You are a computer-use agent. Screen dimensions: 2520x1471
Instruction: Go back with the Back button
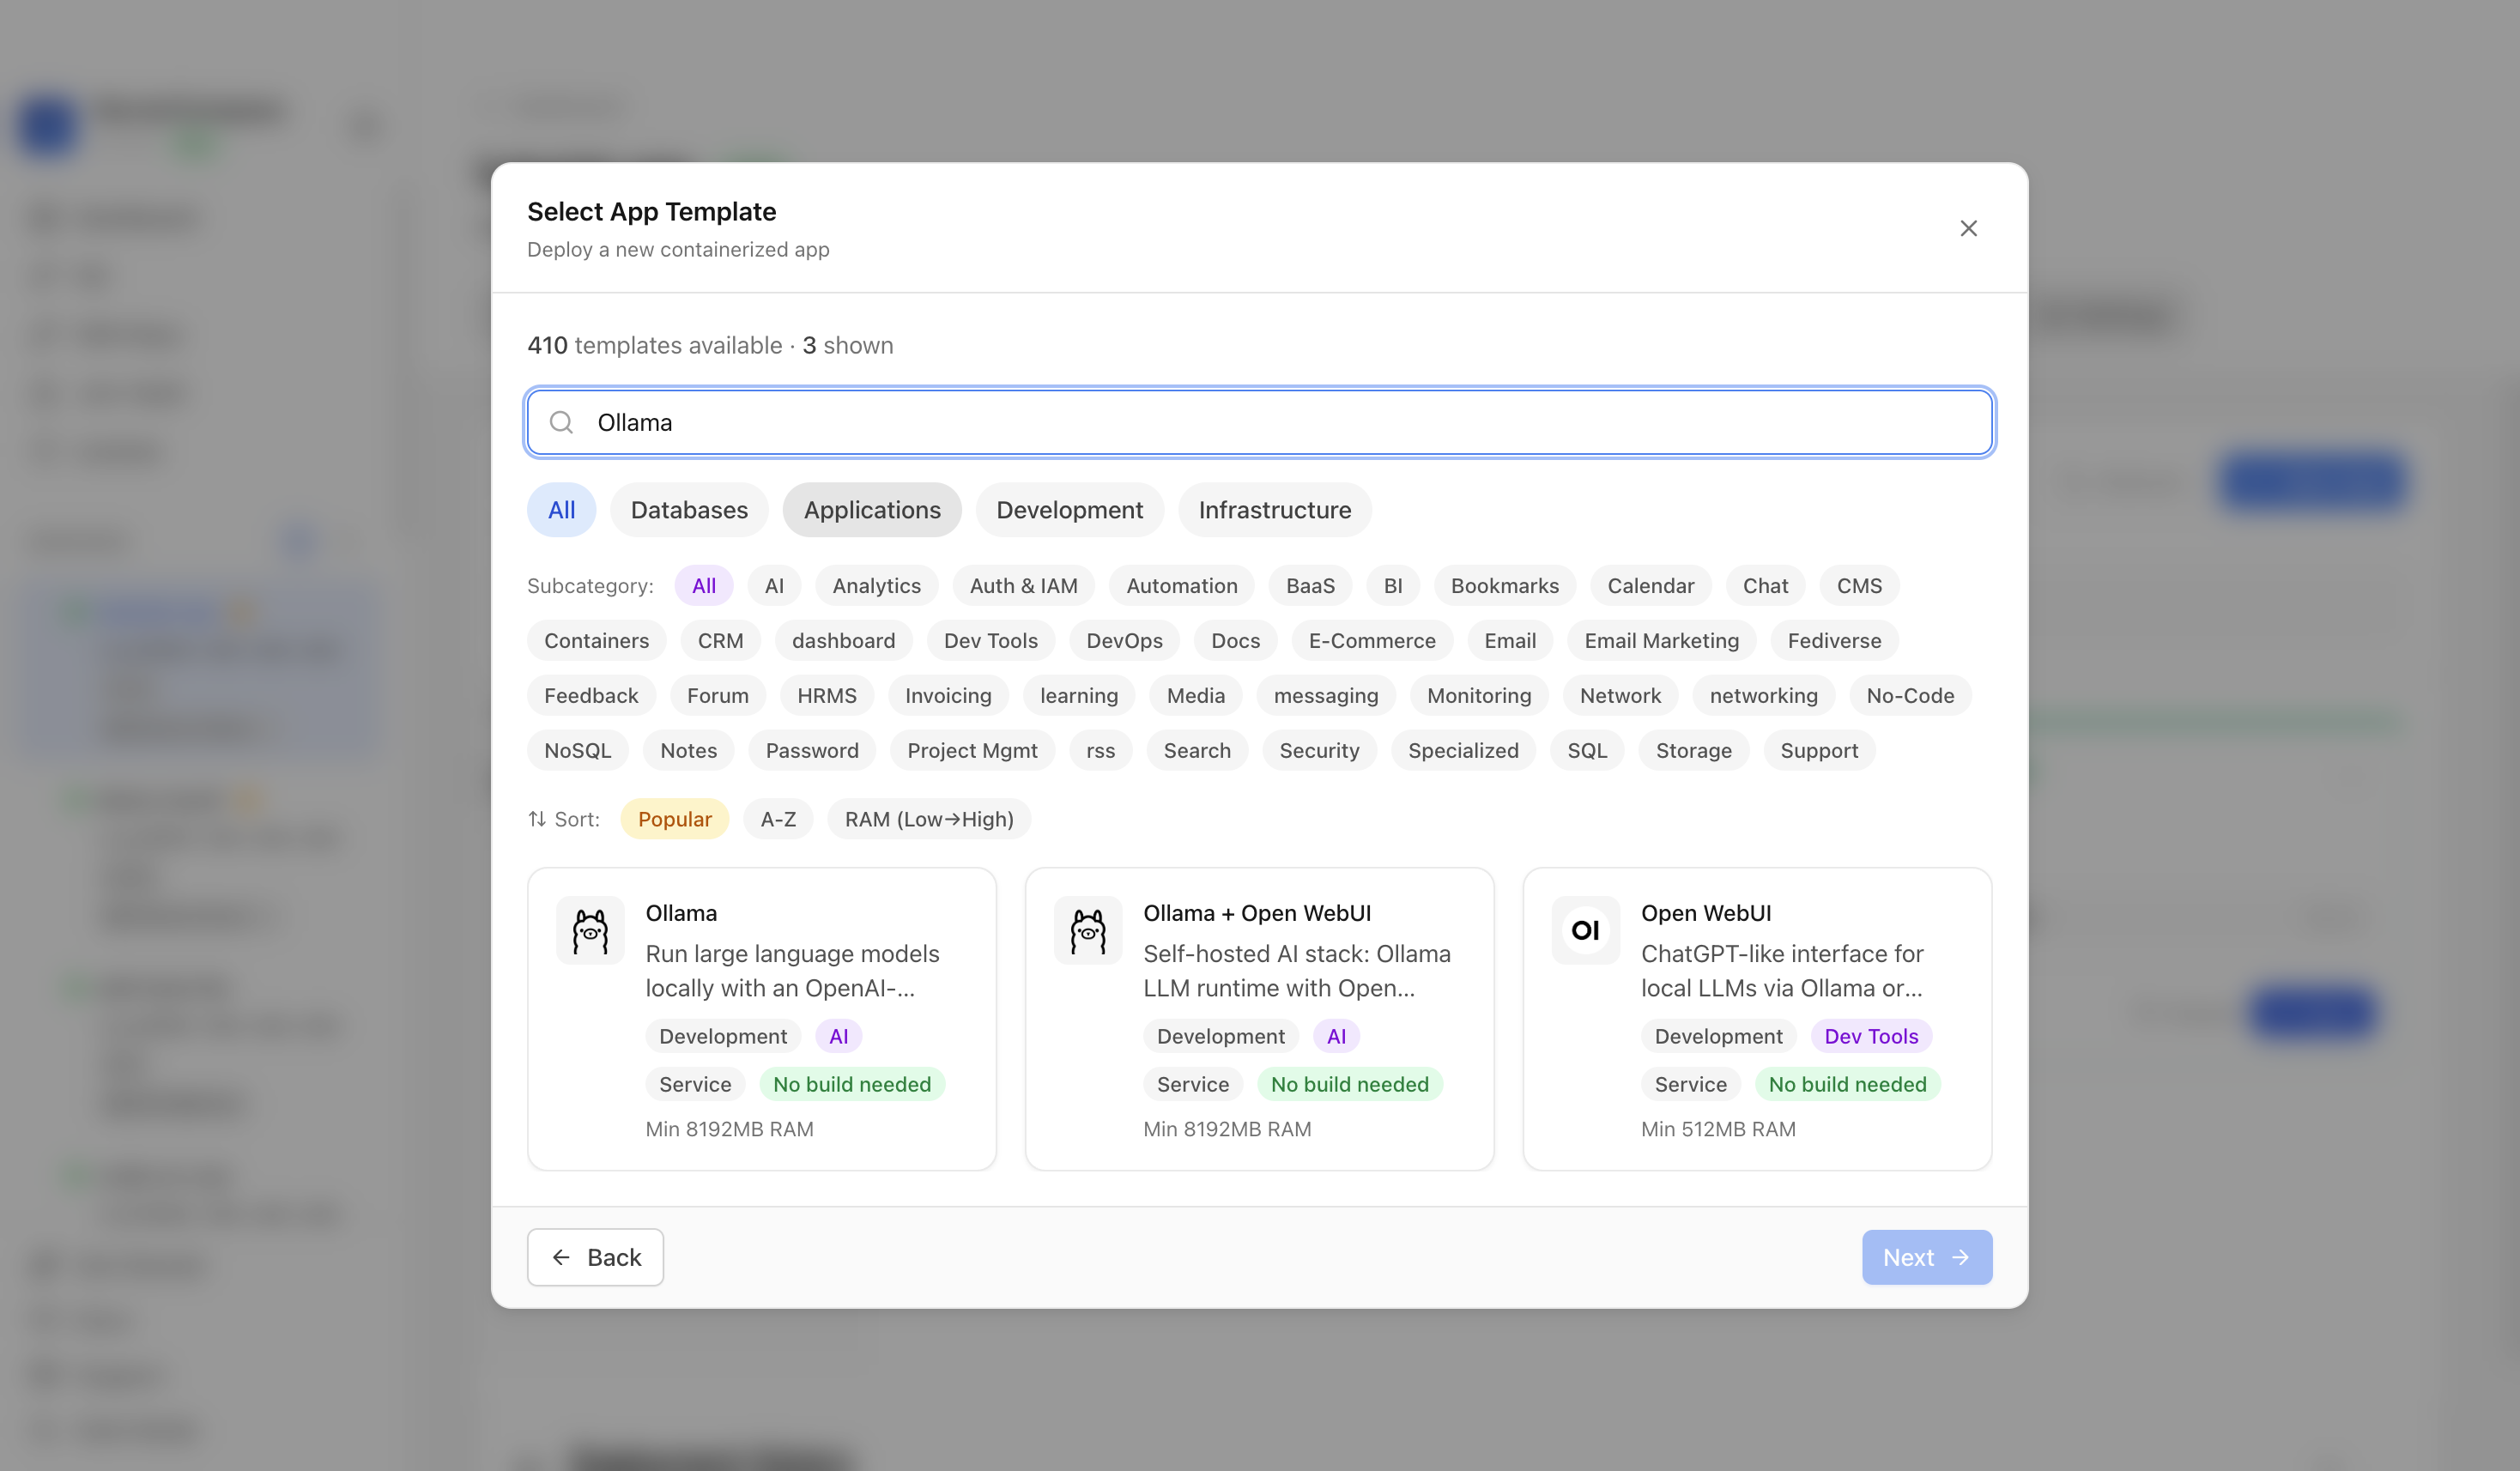(596, 1257)
